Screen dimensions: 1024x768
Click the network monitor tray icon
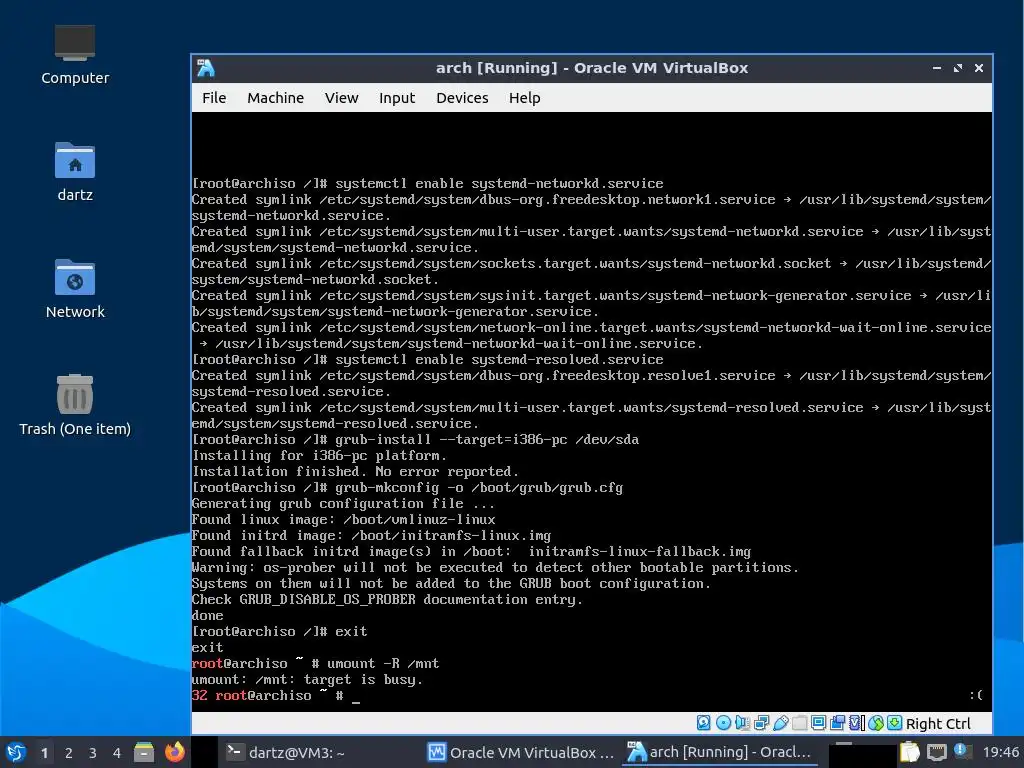click(936, 752)
